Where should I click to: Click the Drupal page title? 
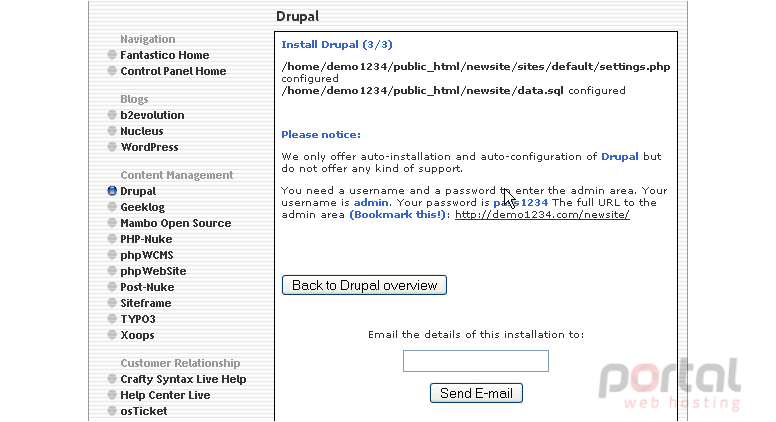point(297,16)
